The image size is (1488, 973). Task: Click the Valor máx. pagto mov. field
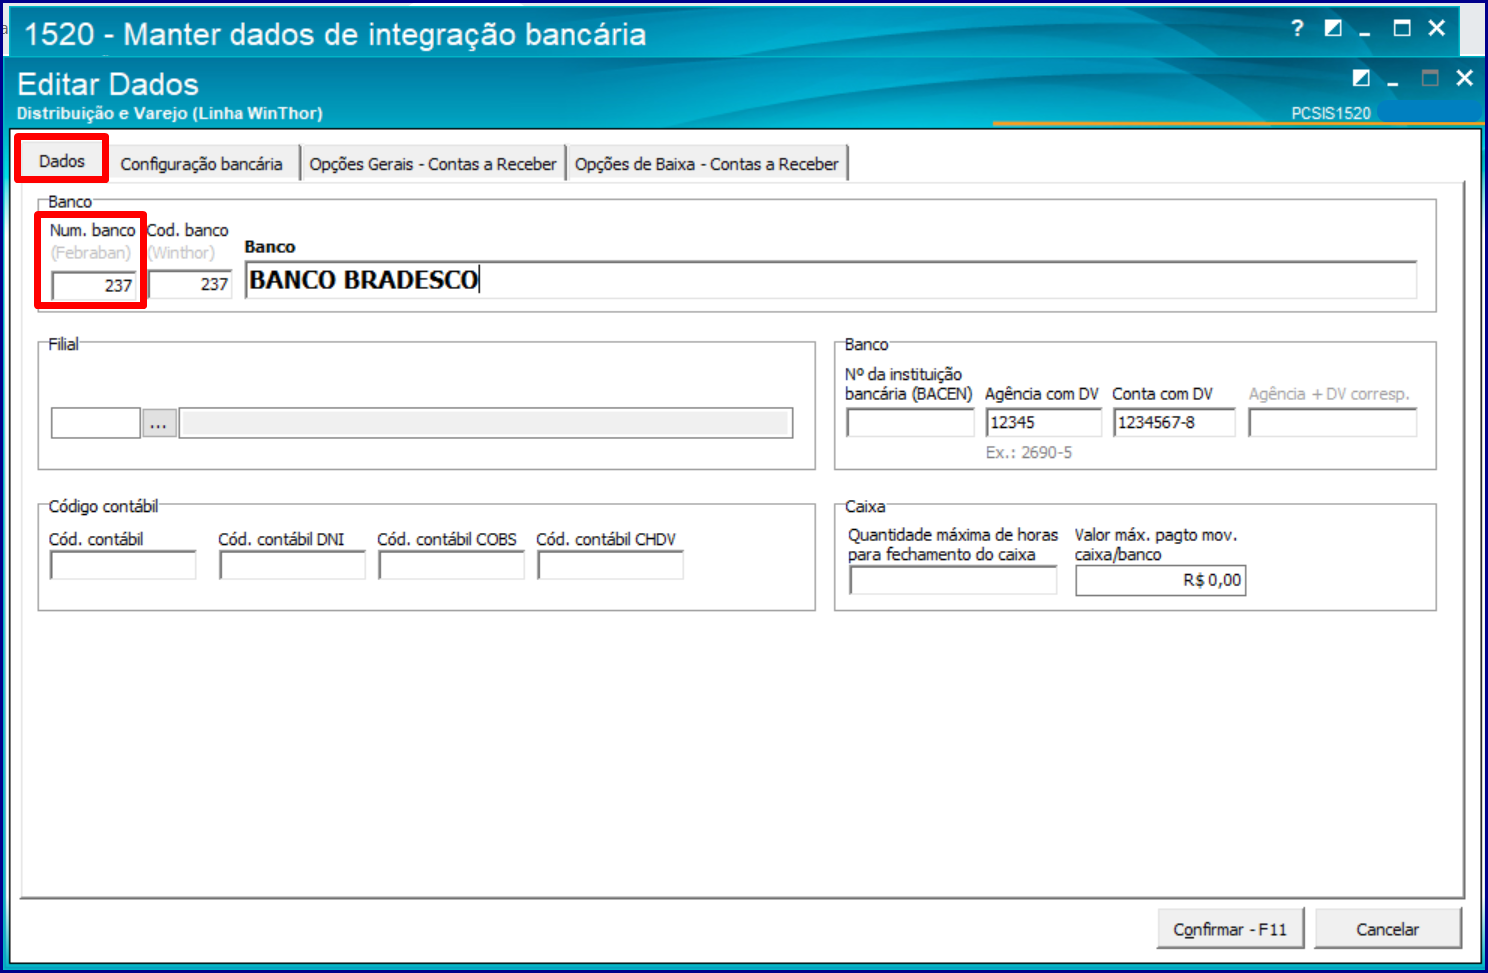(1161, 580)
